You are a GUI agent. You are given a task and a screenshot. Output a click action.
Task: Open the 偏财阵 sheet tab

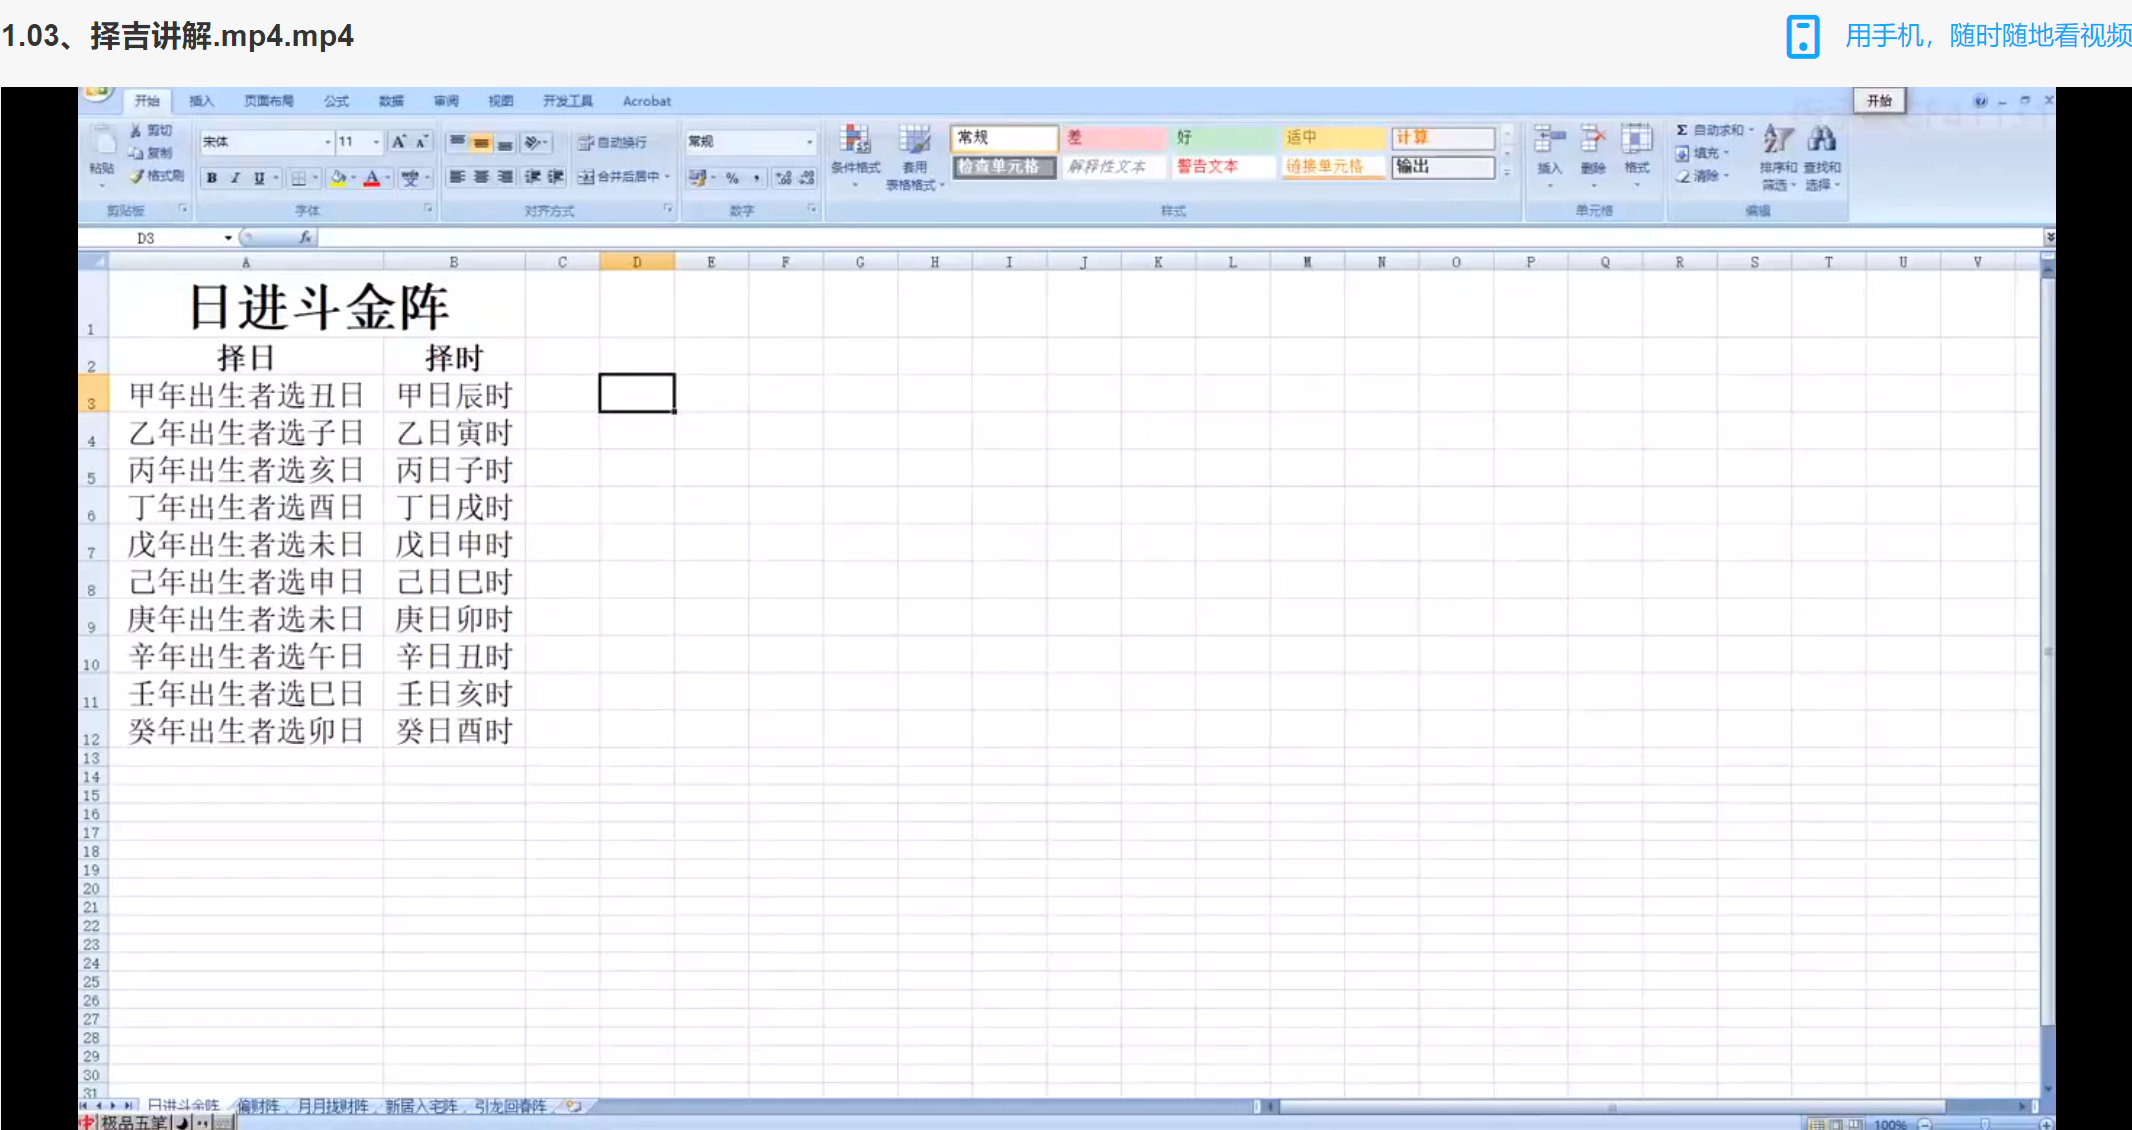258,1106
